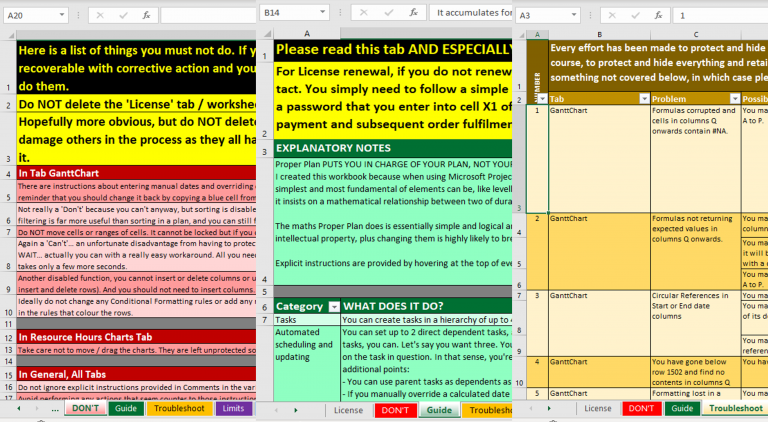Switch to the purple Limits sheet tab
Image resolution: width=768 pixels, height=422 pixels.
pos(232,409)
